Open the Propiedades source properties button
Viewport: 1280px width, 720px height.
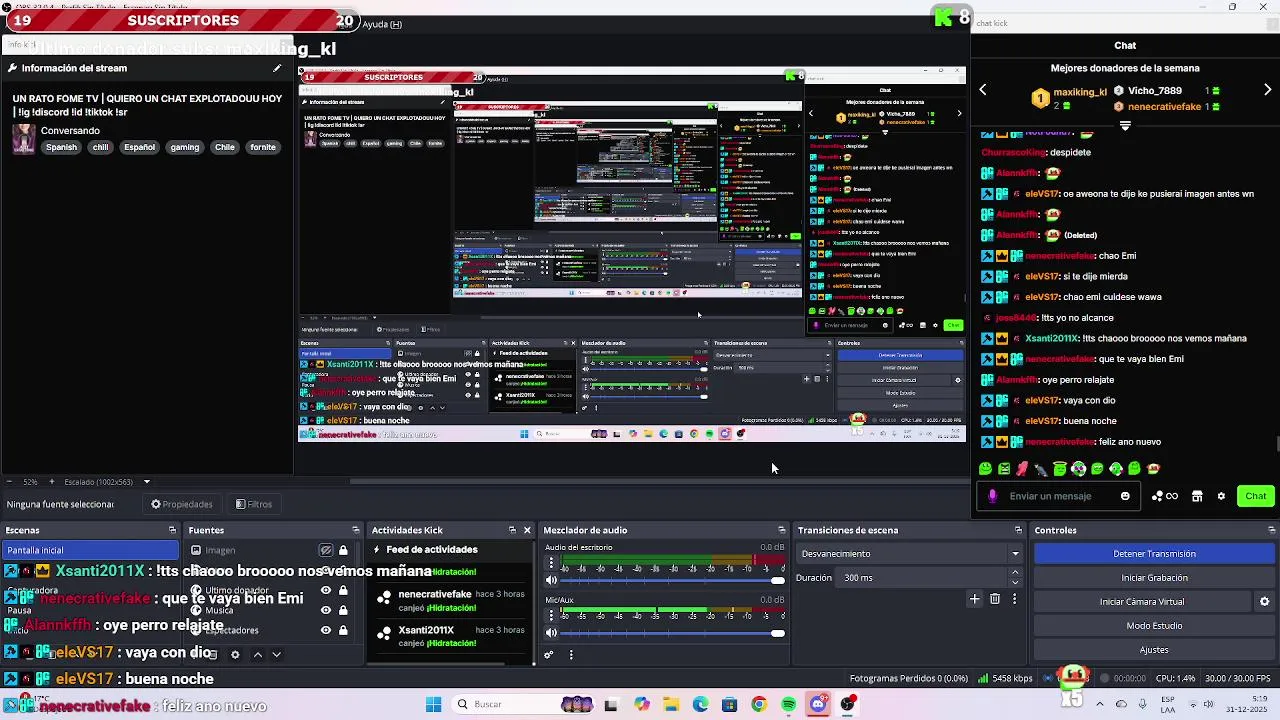pos(182,504)
